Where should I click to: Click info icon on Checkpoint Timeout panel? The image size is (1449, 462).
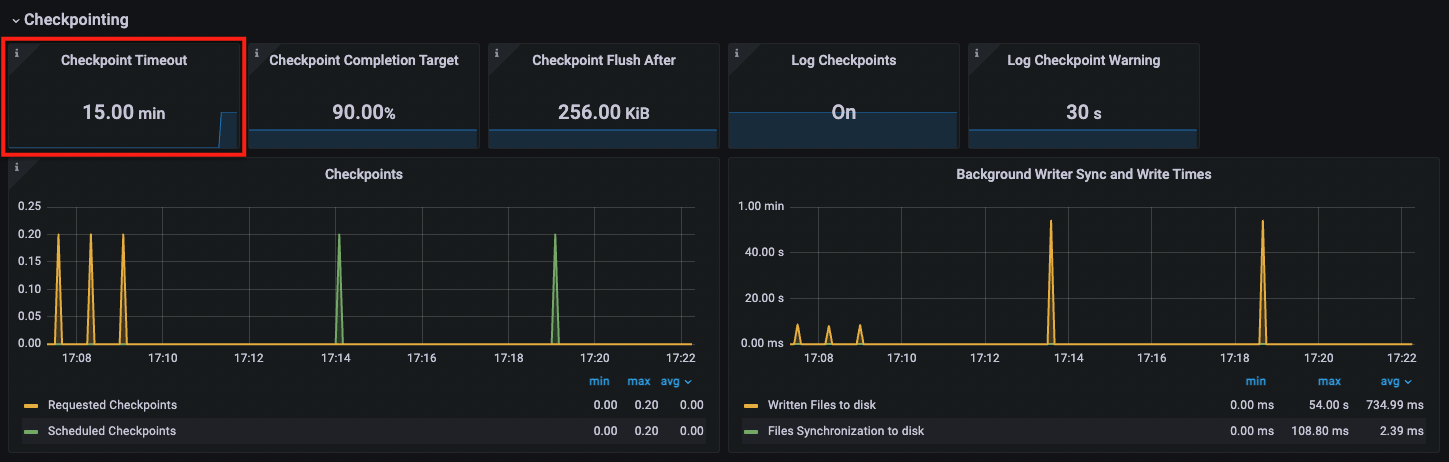click(16, 52)
